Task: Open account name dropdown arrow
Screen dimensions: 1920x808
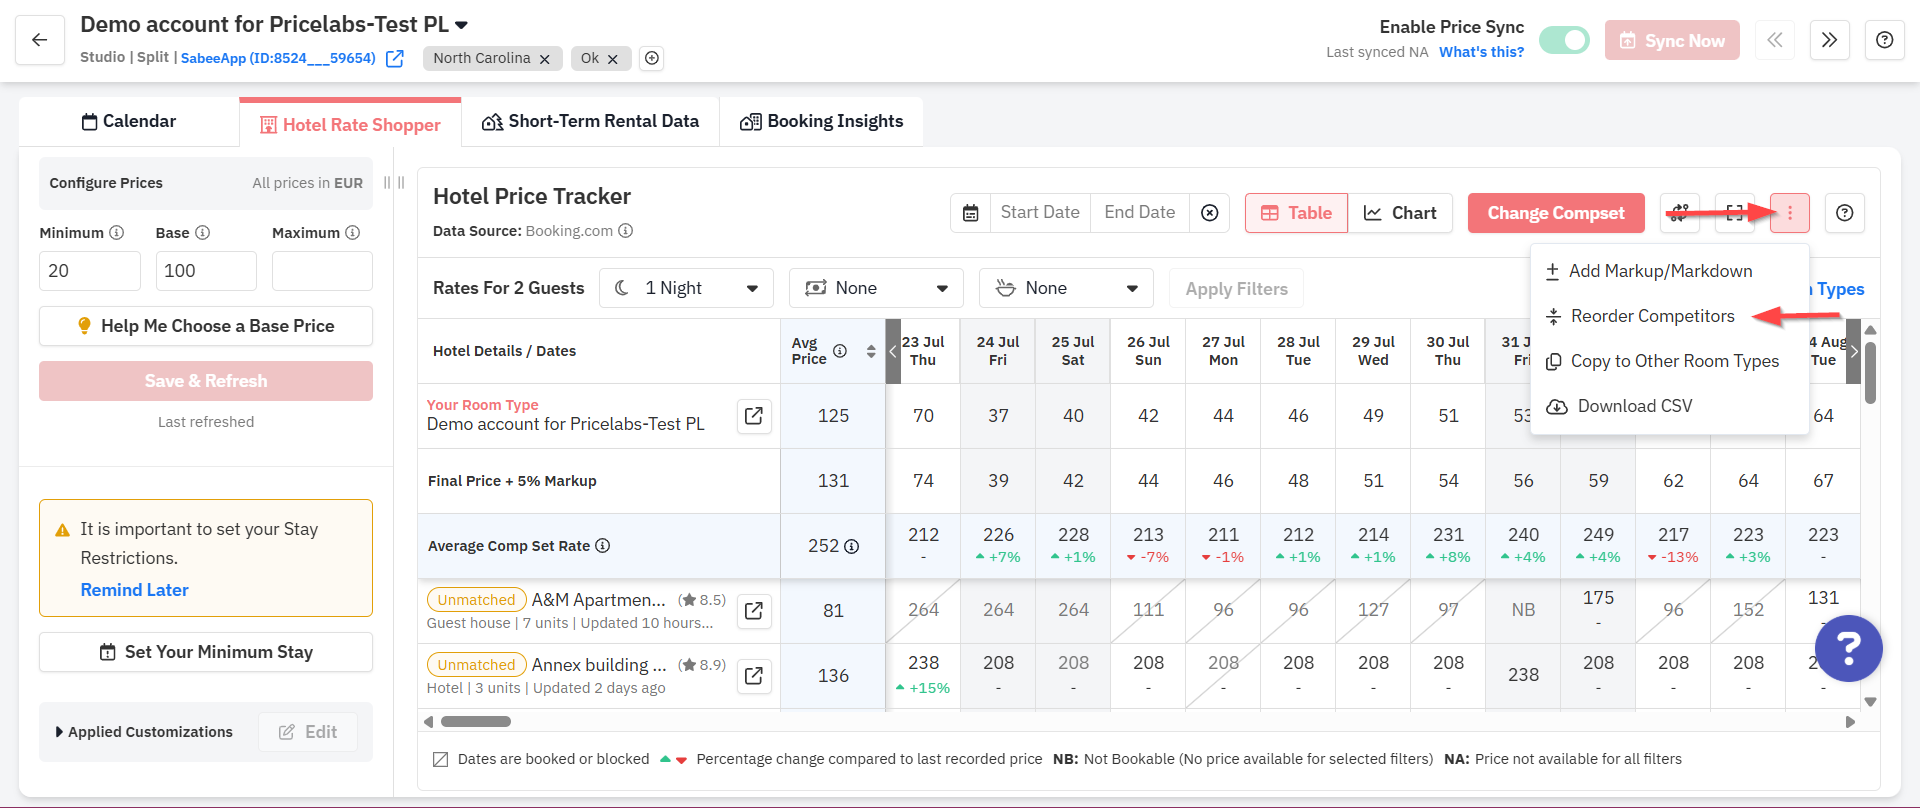Action: click(x=462, y=24)
